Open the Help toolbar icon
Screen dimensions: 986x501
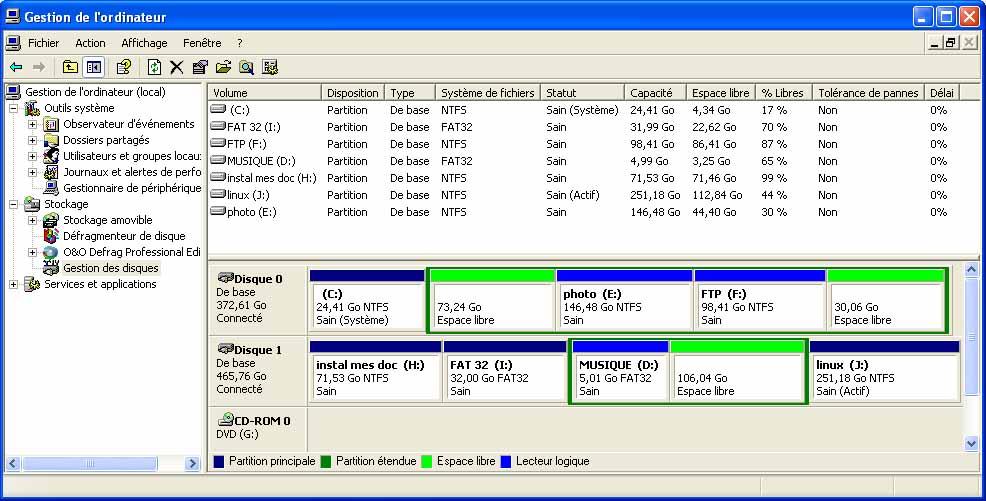point(124,67)
